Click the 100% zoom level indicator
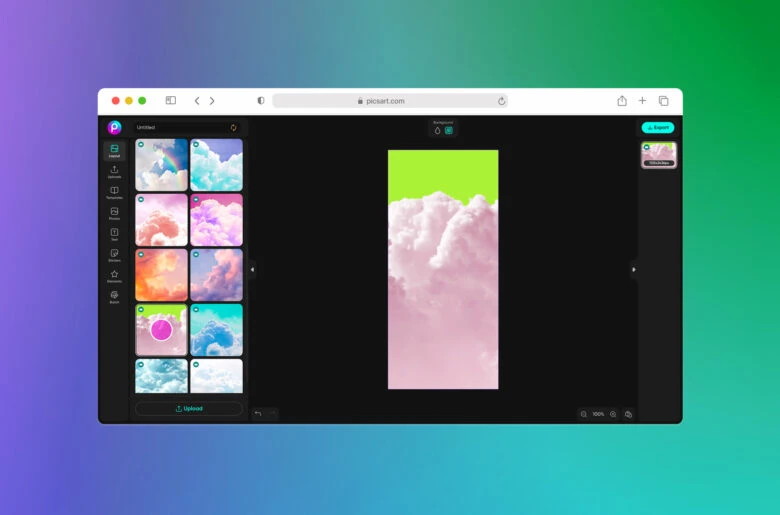 pyautogui.click(x=598, y=414)
